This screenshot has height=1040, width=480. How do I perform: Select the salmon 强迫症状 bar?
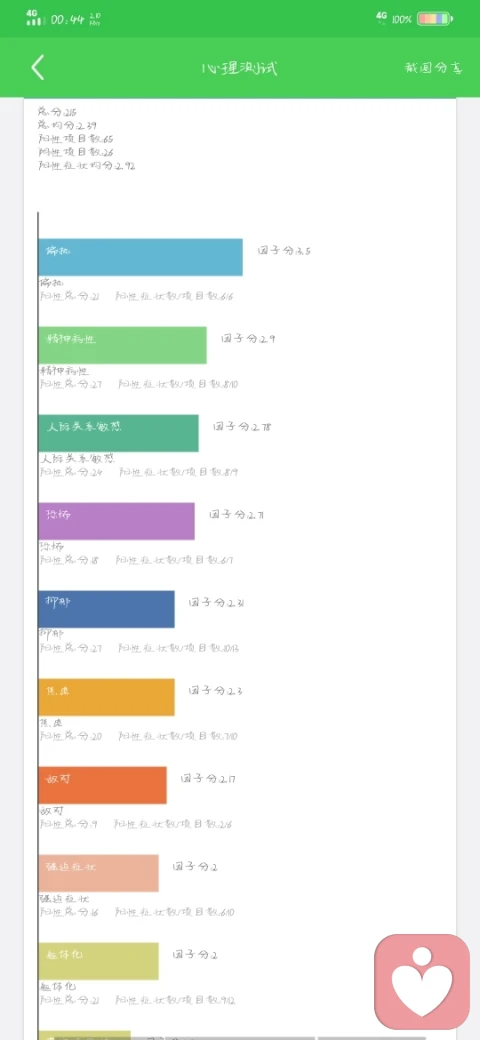tap(99, 873)
